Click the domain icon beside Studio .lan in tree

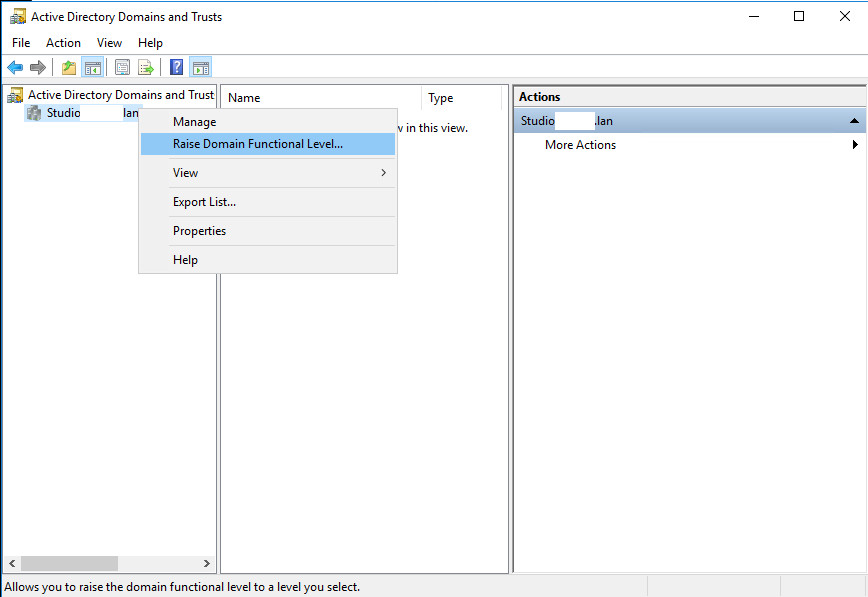tap(34, 113)
